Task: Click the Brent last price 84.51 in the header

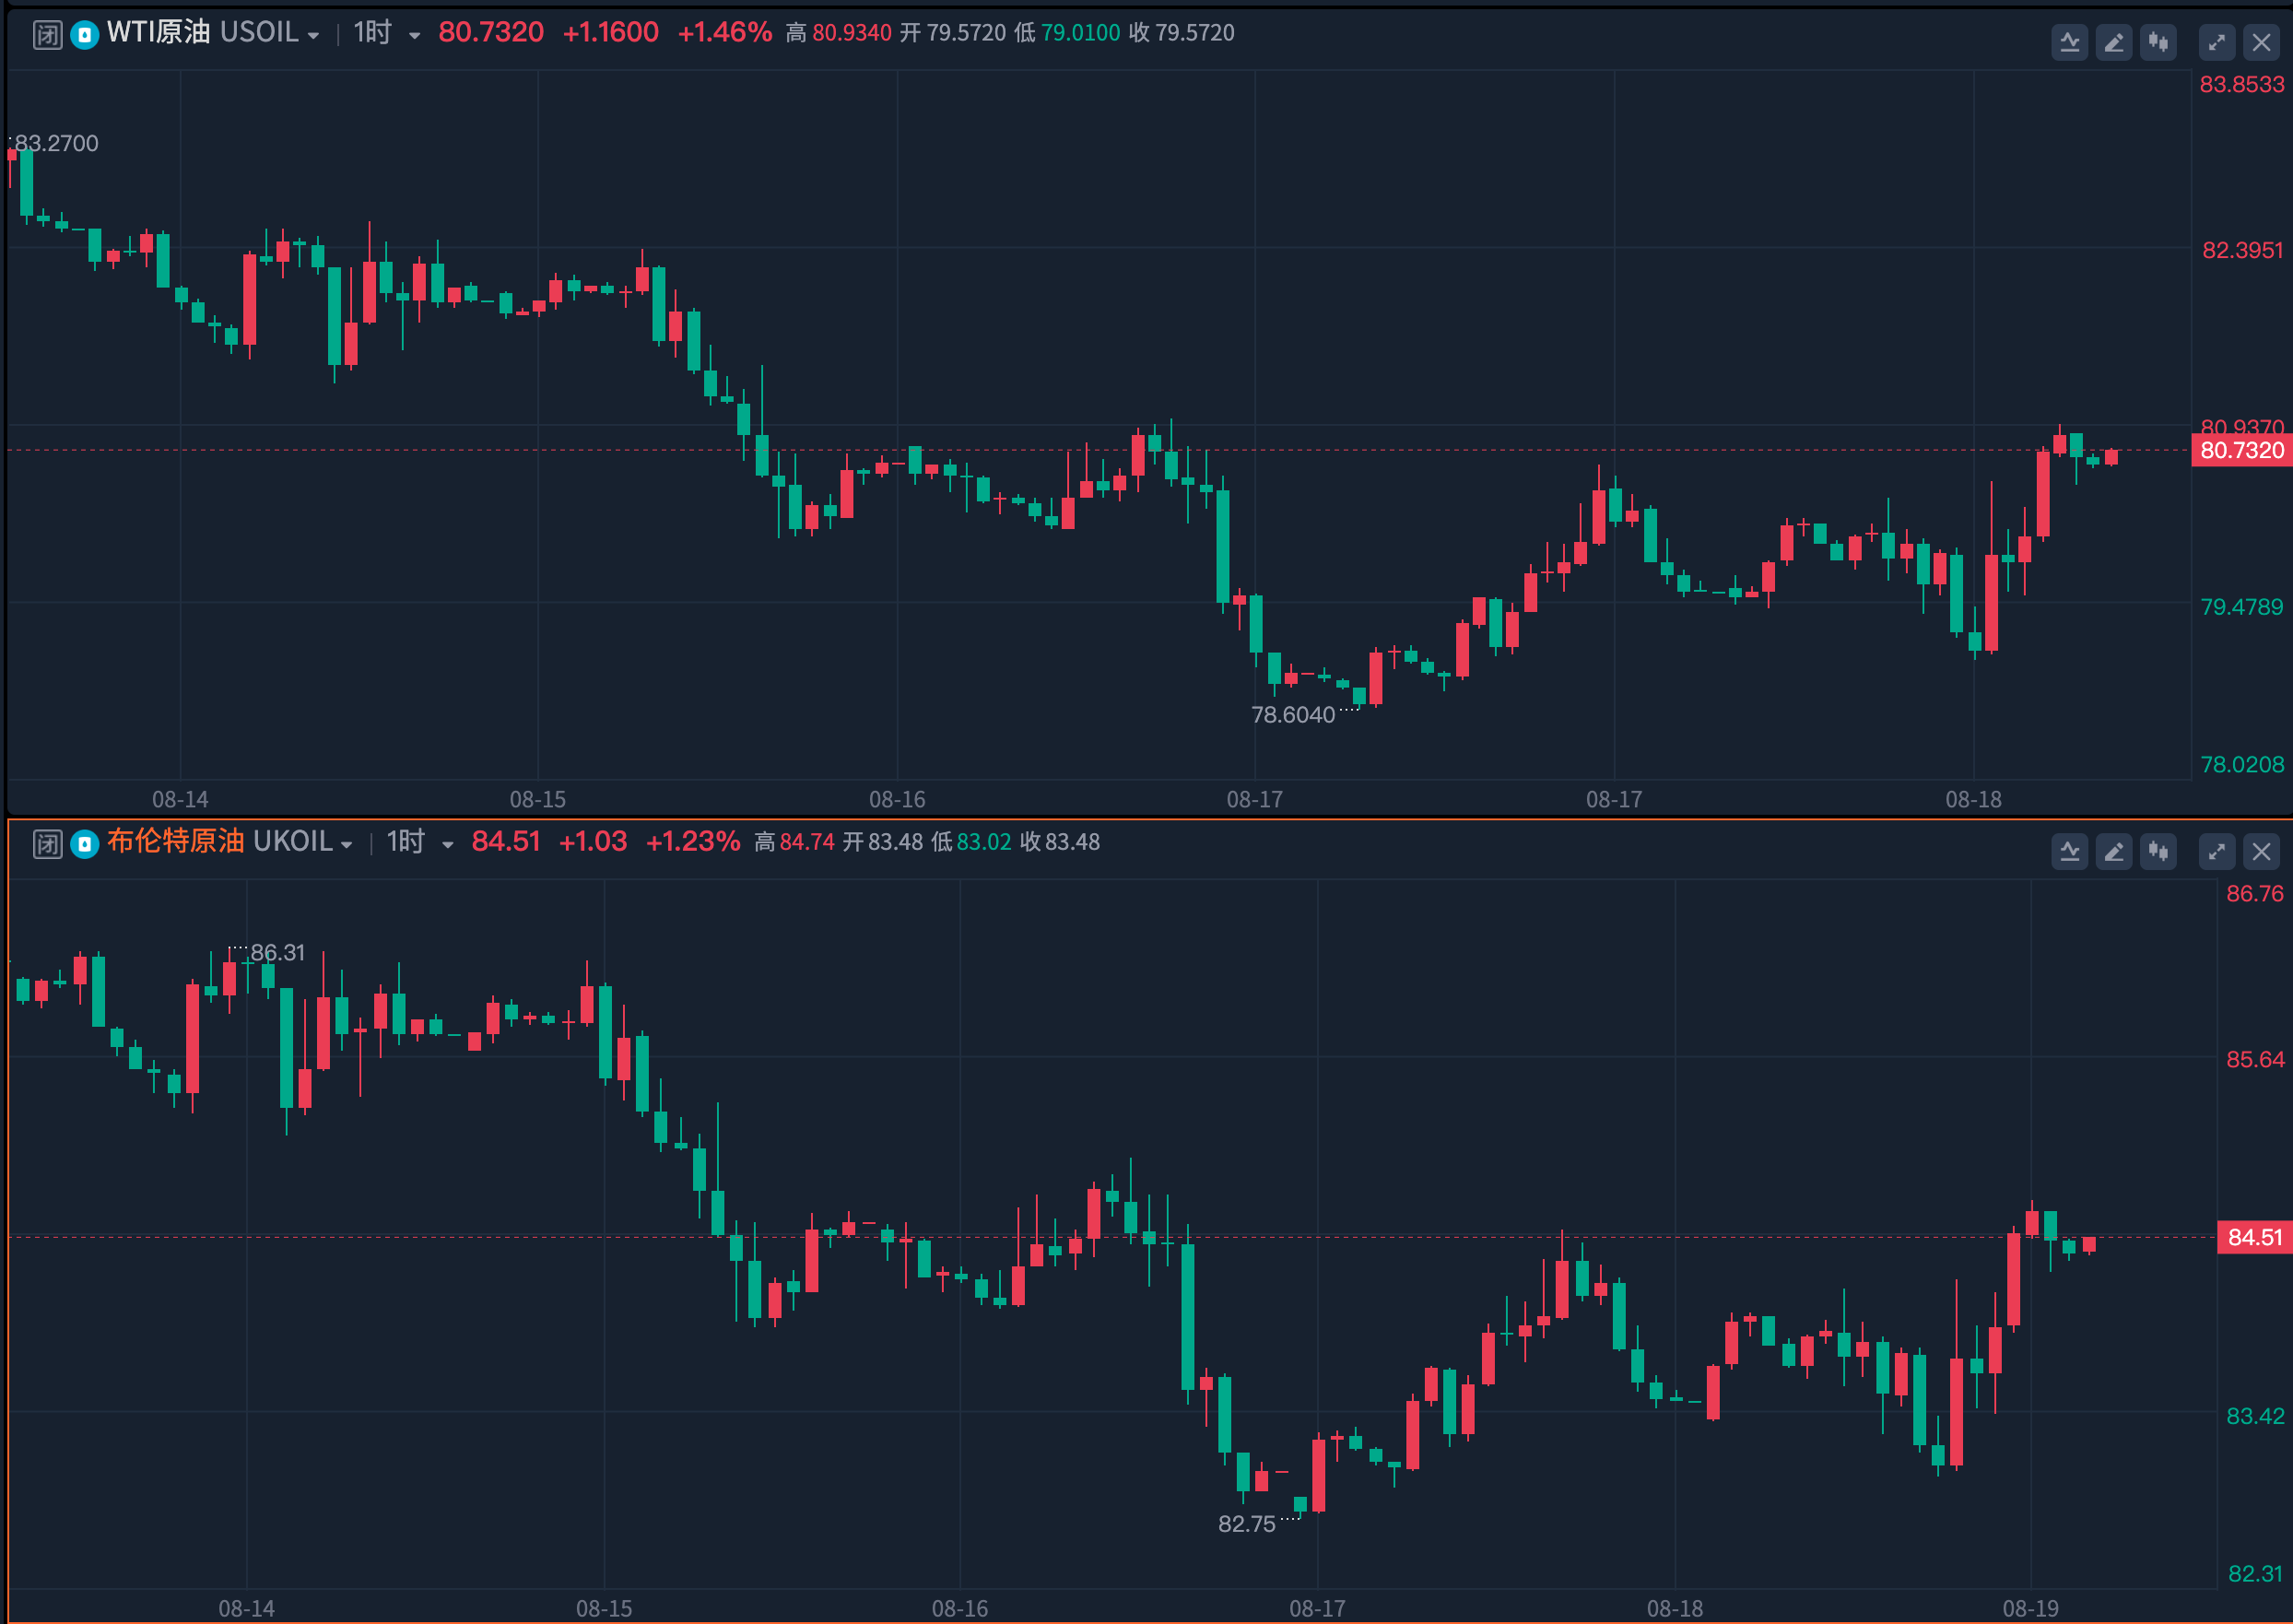Action: coord(506,841)
